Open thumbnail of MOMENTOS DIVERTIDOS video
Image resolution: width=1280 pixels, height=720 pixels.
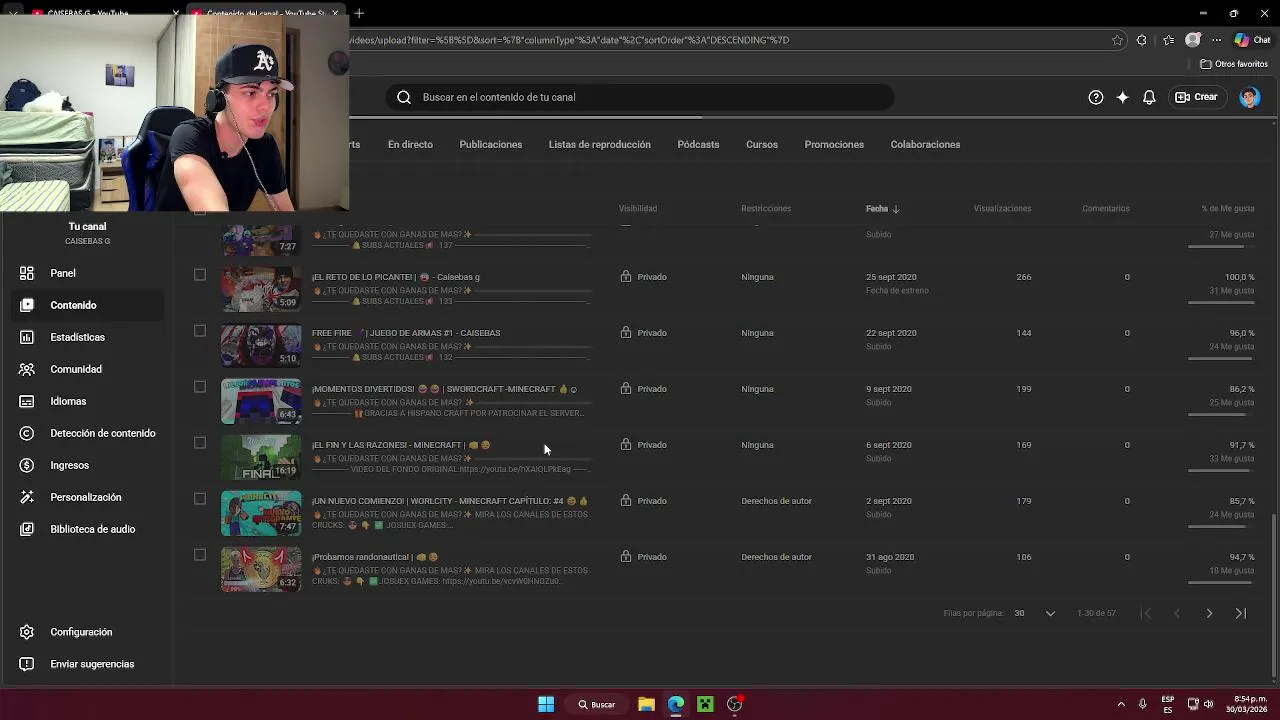[261, 401]
